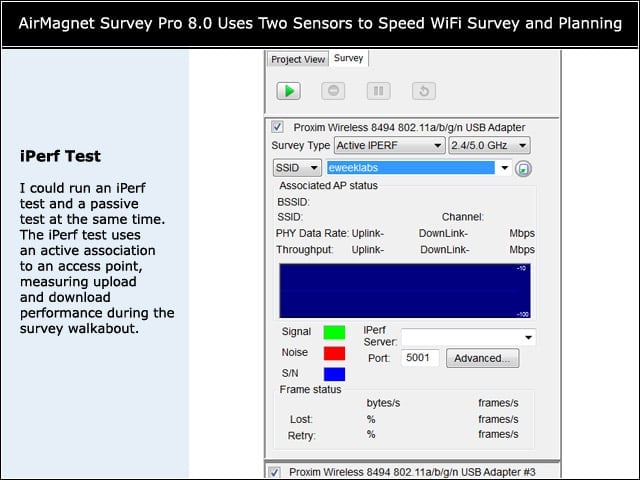
Task: Select the Survey tab
Action: [x=349, y=58]
